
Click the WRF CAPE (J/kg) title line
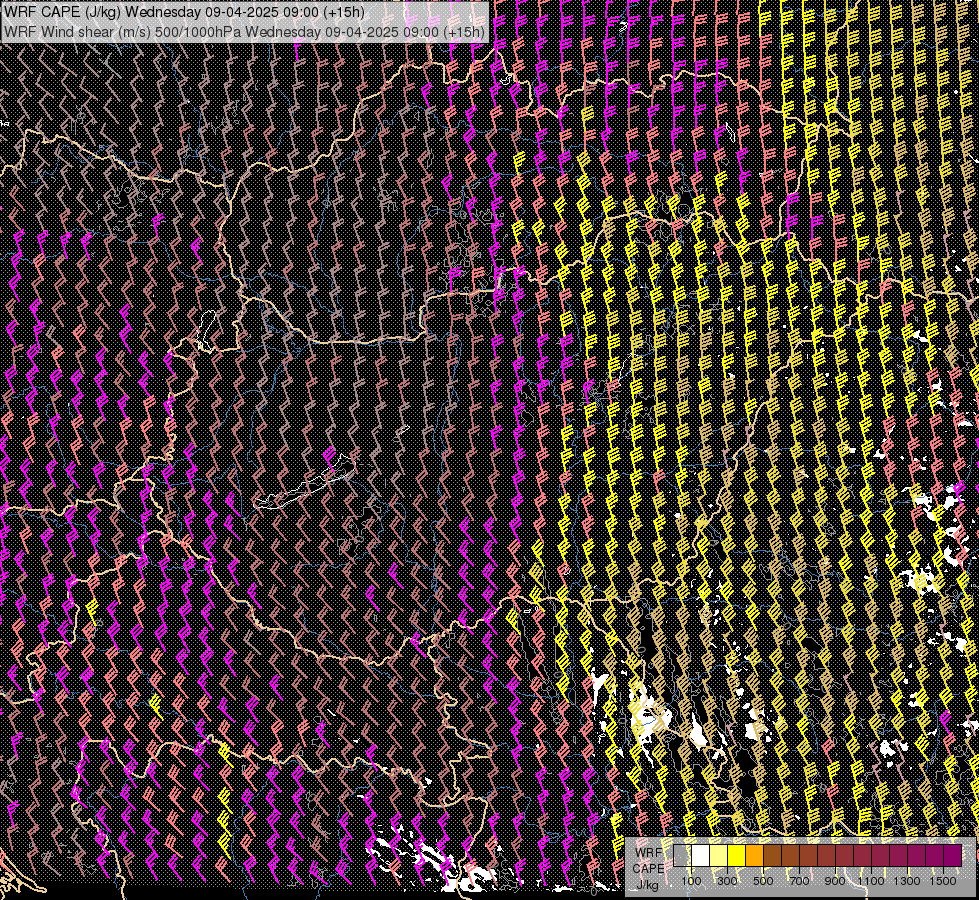[x=184, y=12]
